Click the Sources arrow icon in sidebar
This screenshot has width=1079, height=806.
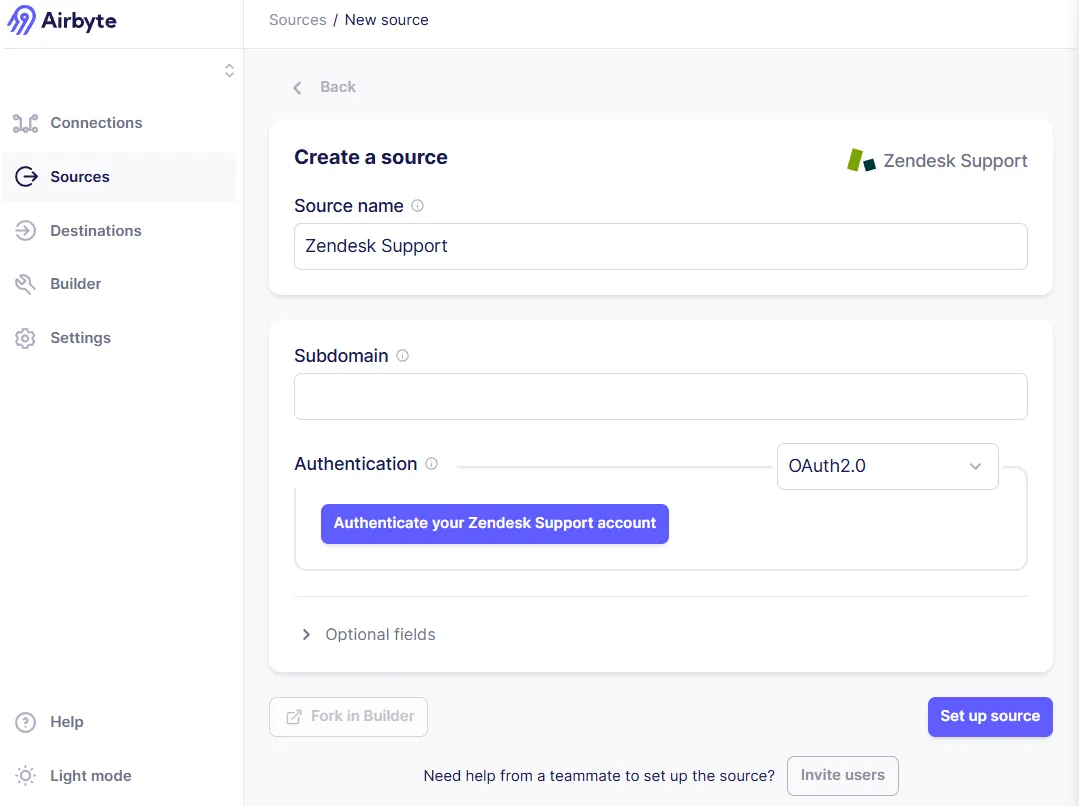point(26,177)
